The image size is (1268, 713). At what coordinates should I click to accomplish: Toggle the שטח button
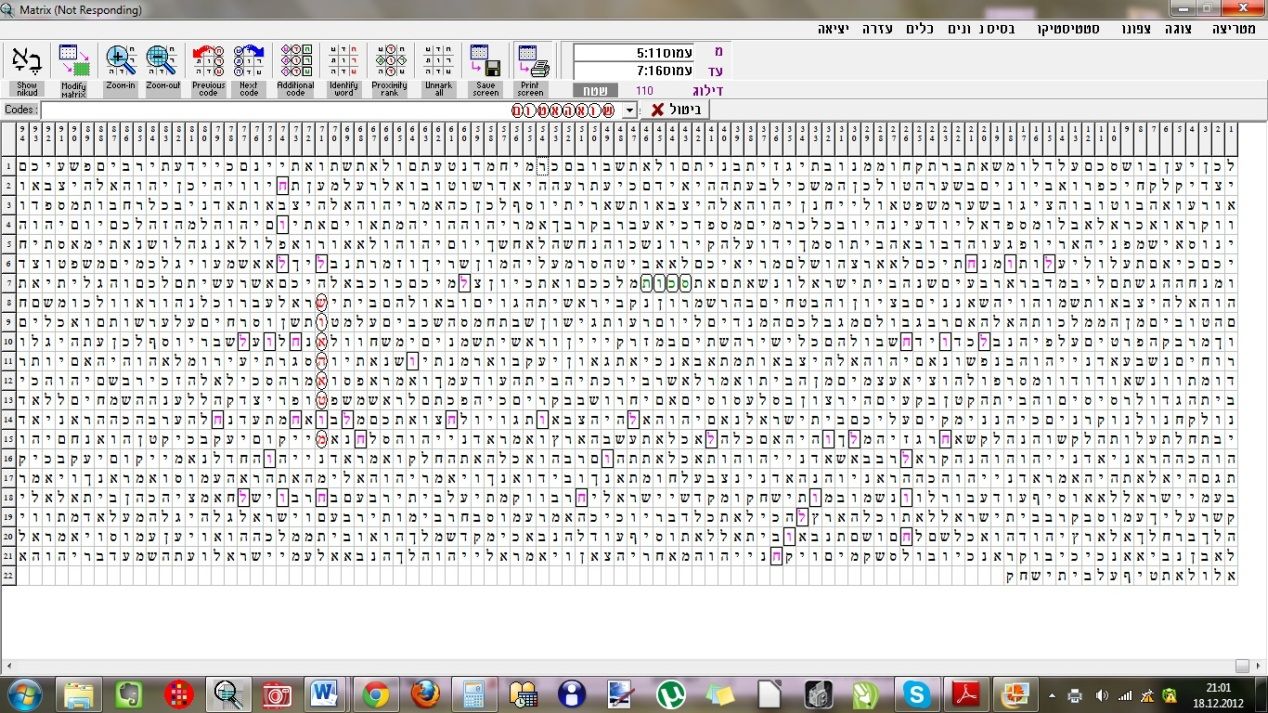click(595, 91)
